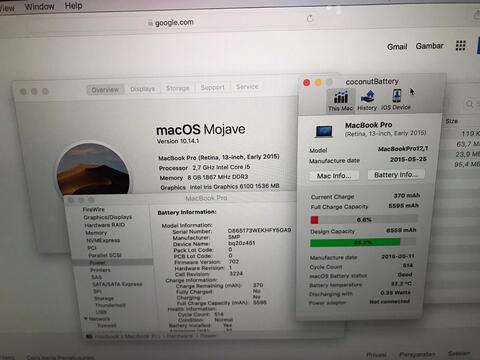The height and width of the screenshot is (360, 480).
Task: Select Firewall under Network in sidebar
Action: pyautogui.click(x=107, y=326)
